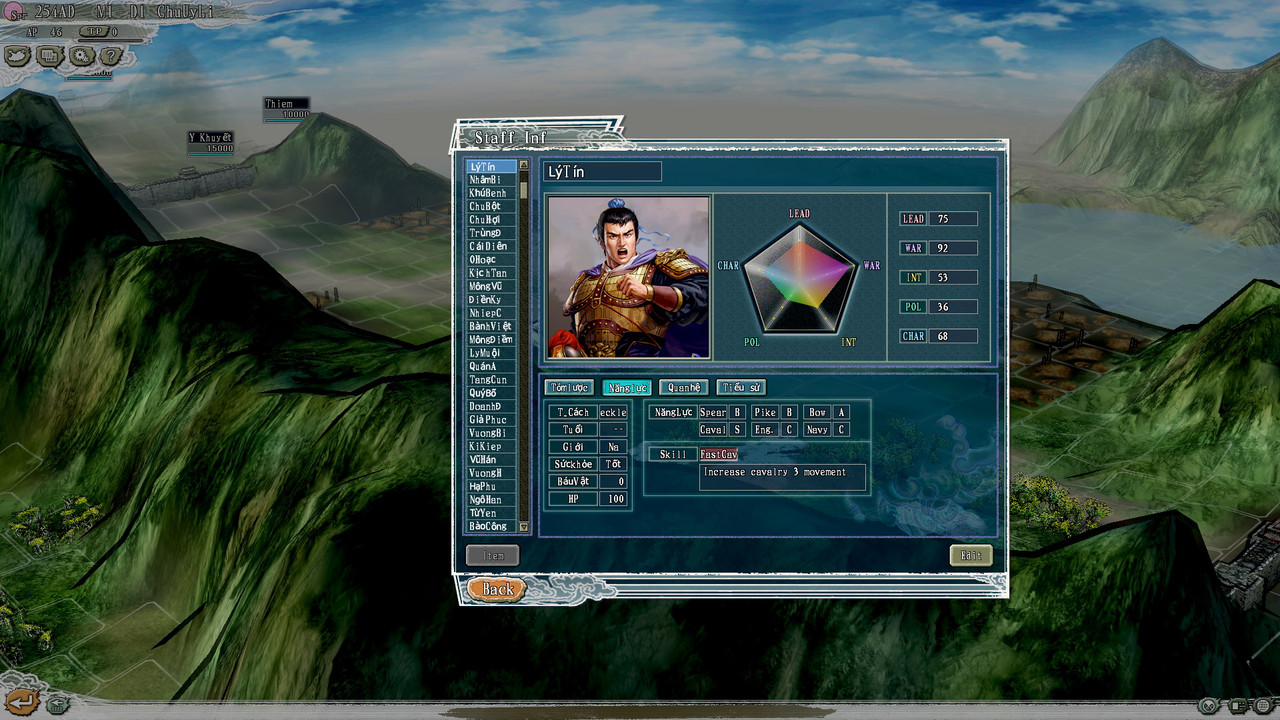Select QuýBố in the officer list
The height and width of the screenshot is (720, 1280).
[x=491, y=393]
